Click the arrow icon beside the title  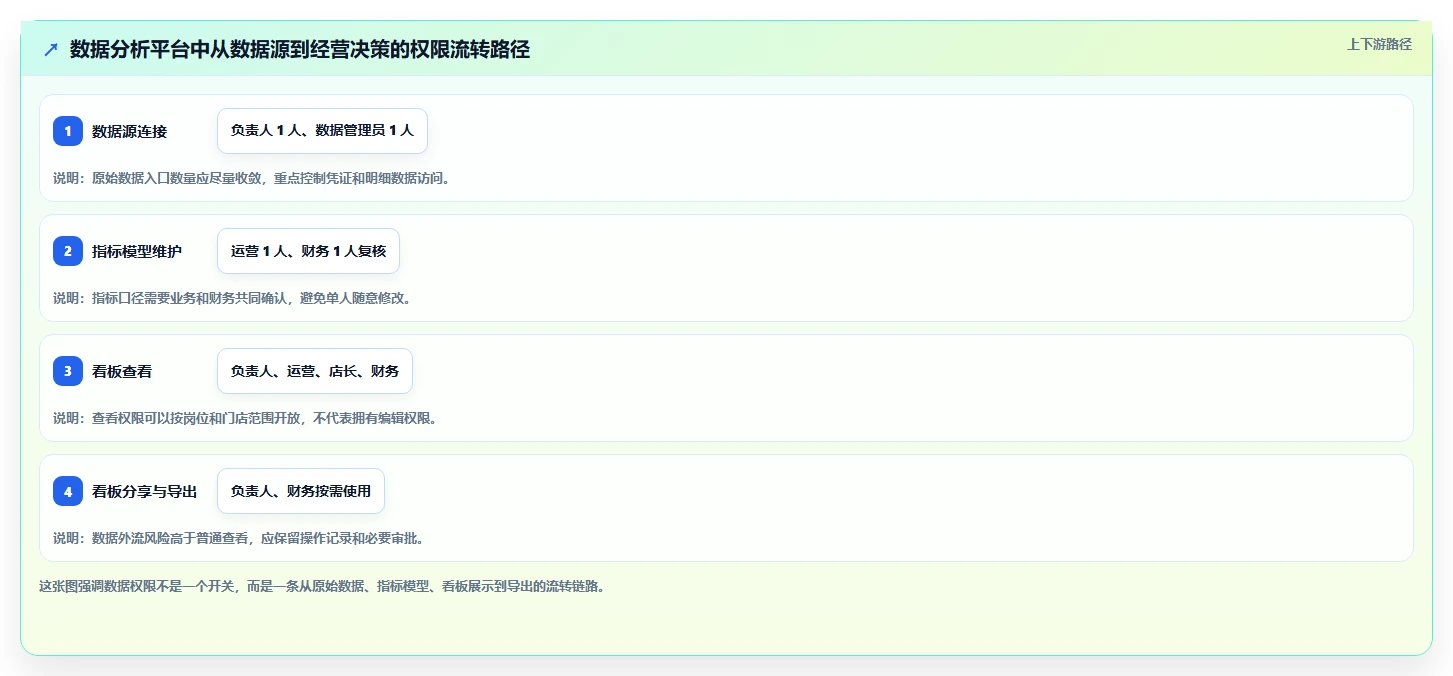[x=51, y=50]
